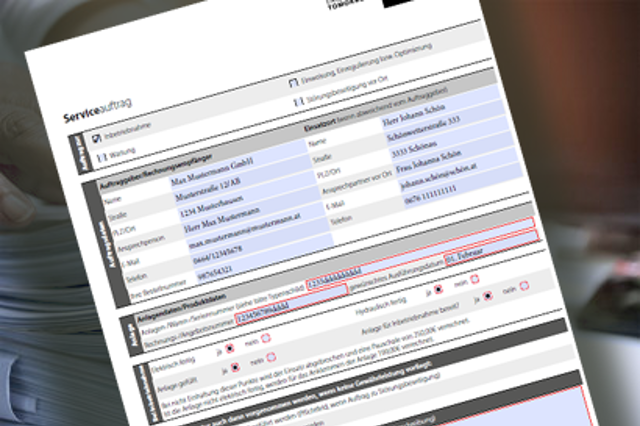This screenshot has width=640, height=426.
Task: Click Einsatzort Straße field 'Schönwetterstraße 333'
Action: click(x=447, y=124)
